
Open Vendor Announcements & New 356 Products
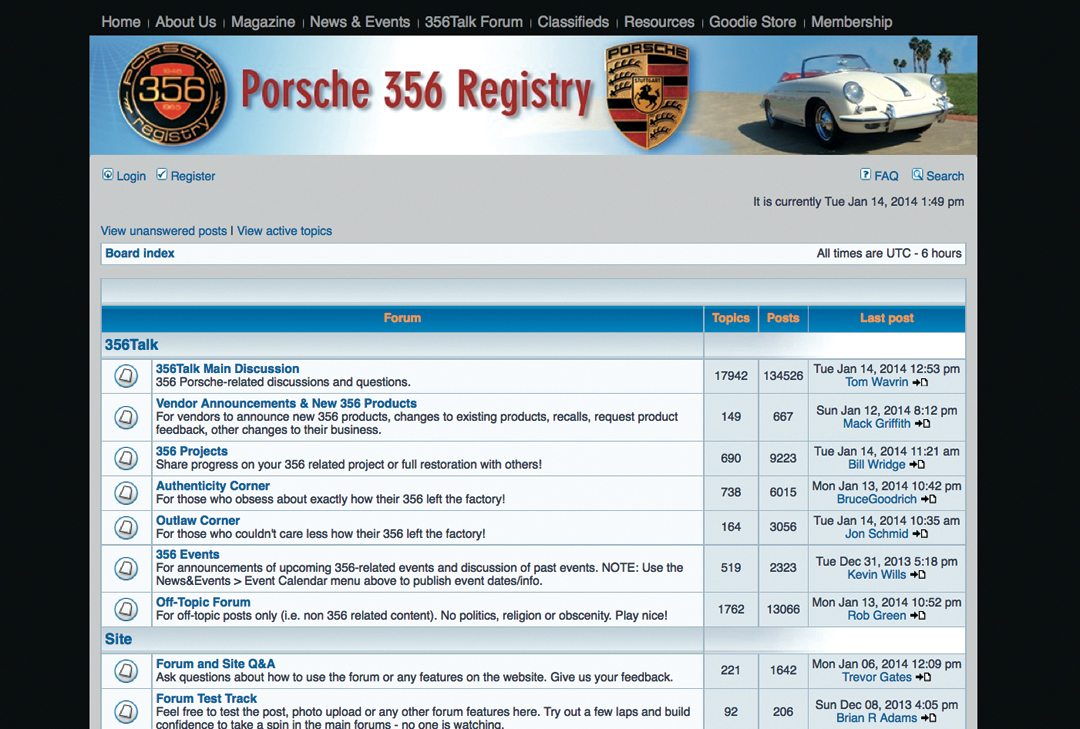point(286,403)
